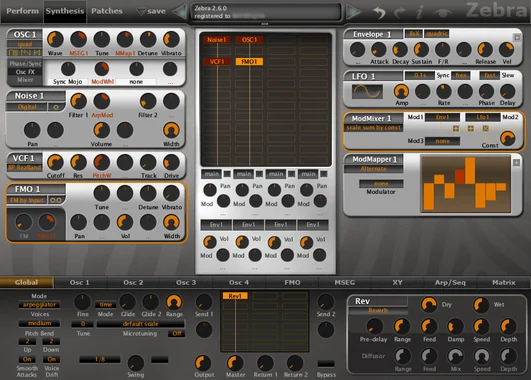Toggle second lane main mute box

259,174
